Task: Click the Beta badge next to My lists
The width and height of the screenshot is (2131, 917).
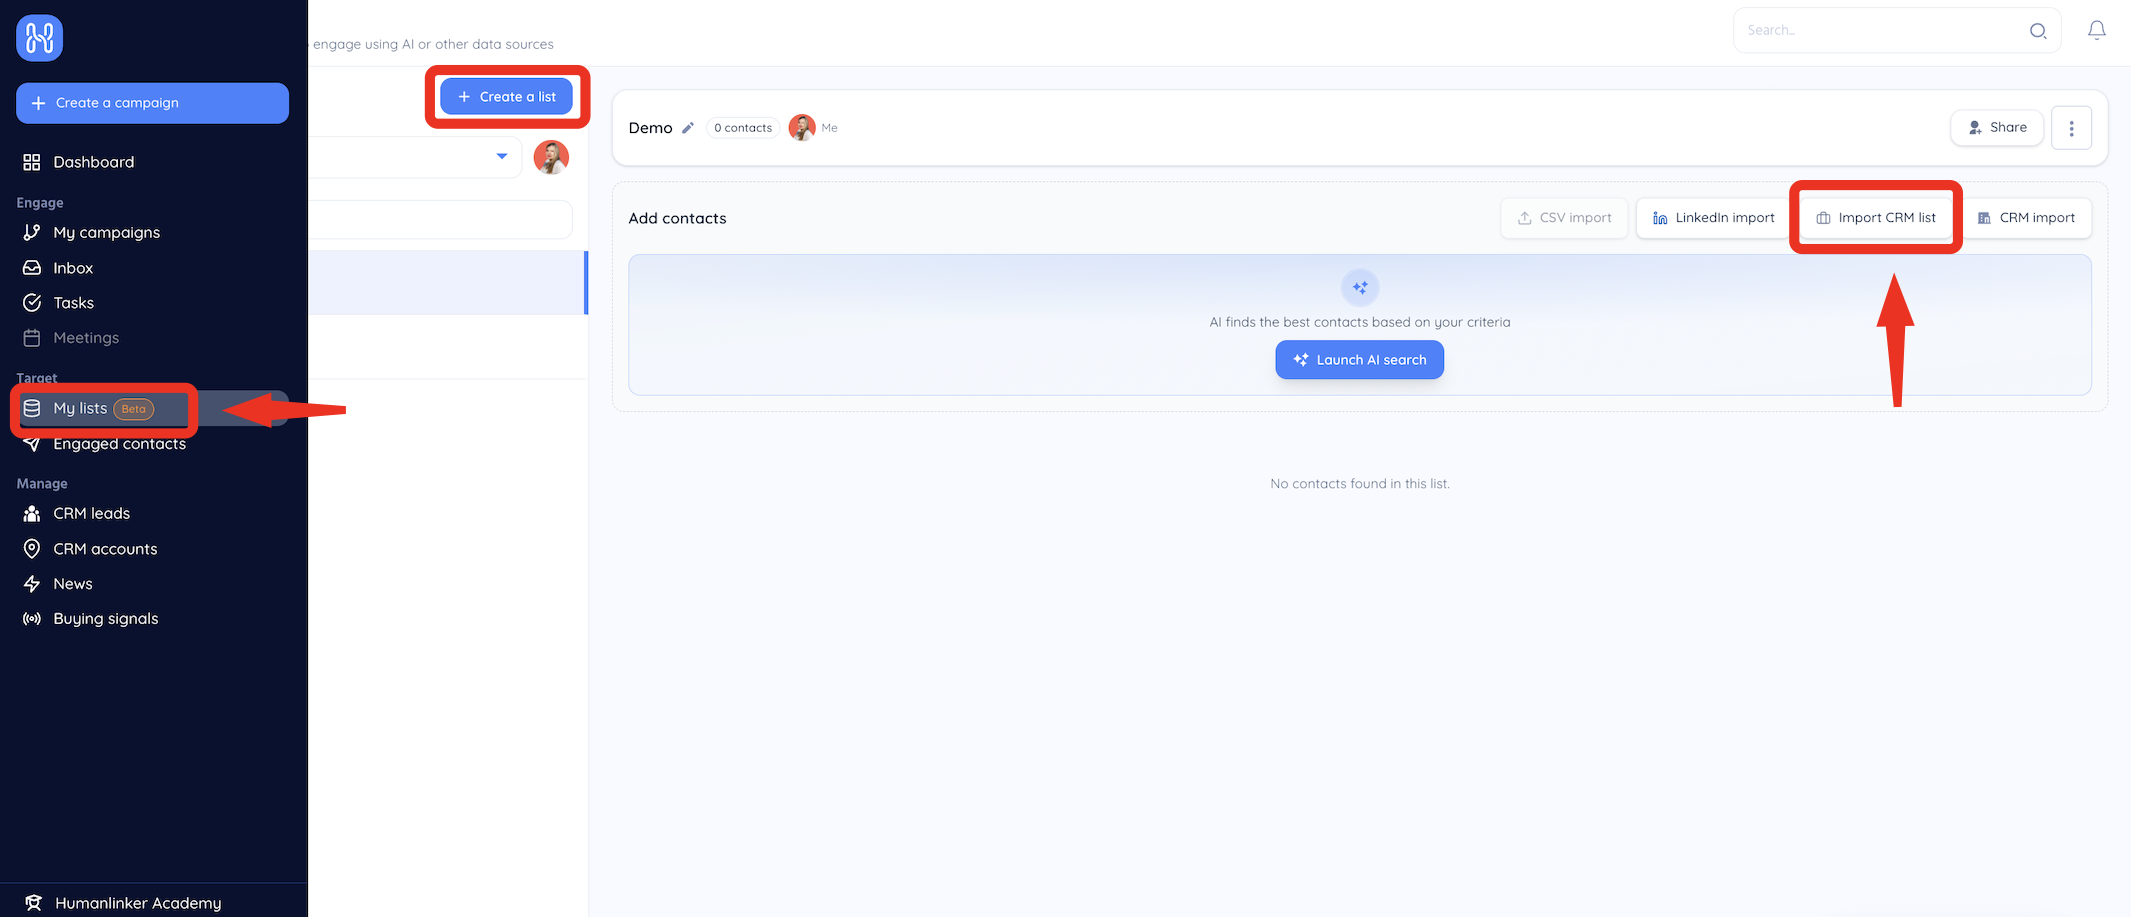Action: coord(134,409)
